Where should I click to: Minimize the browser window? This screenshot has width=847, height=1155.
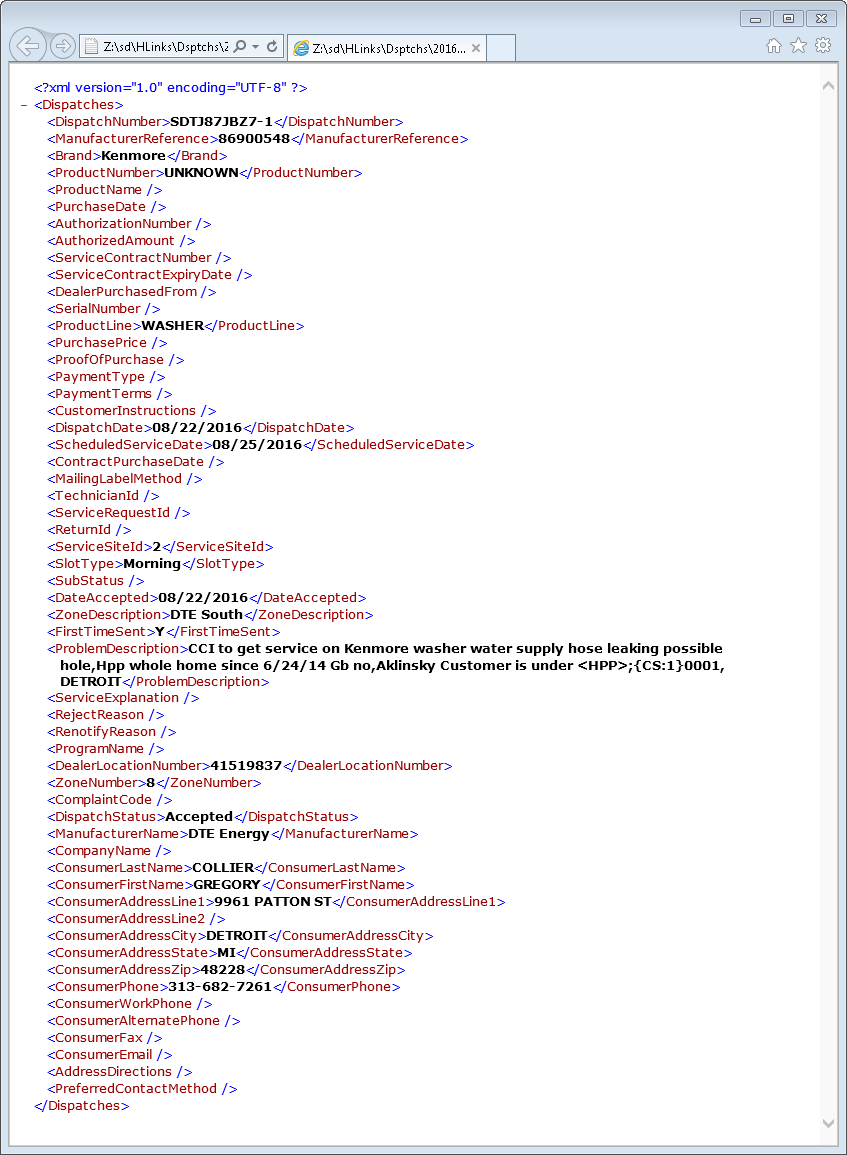point(754,18)
